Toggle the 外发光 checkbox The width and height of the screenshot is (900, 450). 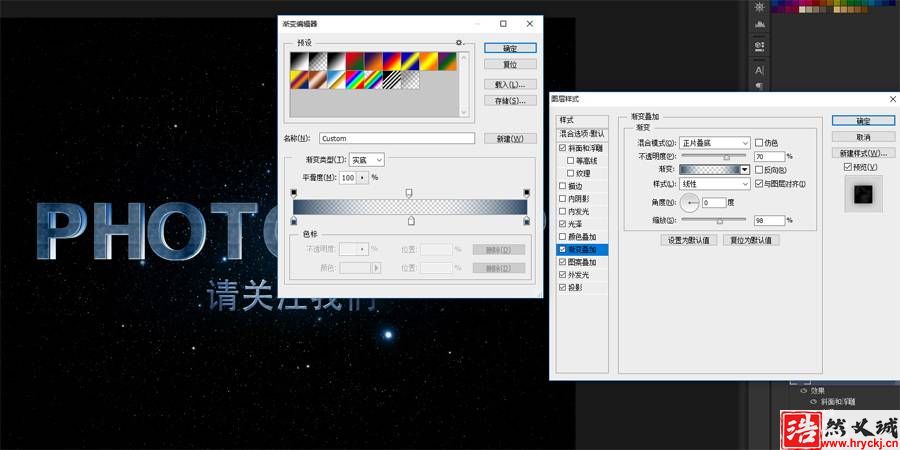(x=561, y=275)
